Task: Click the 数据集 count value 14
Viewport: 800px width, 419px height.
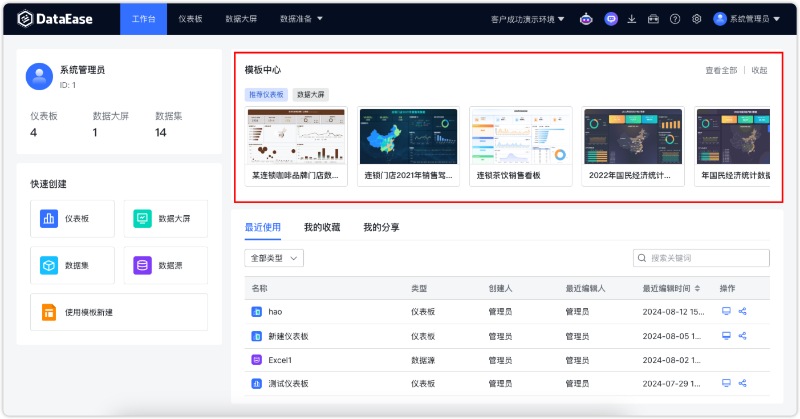Action: coord(161,133)
